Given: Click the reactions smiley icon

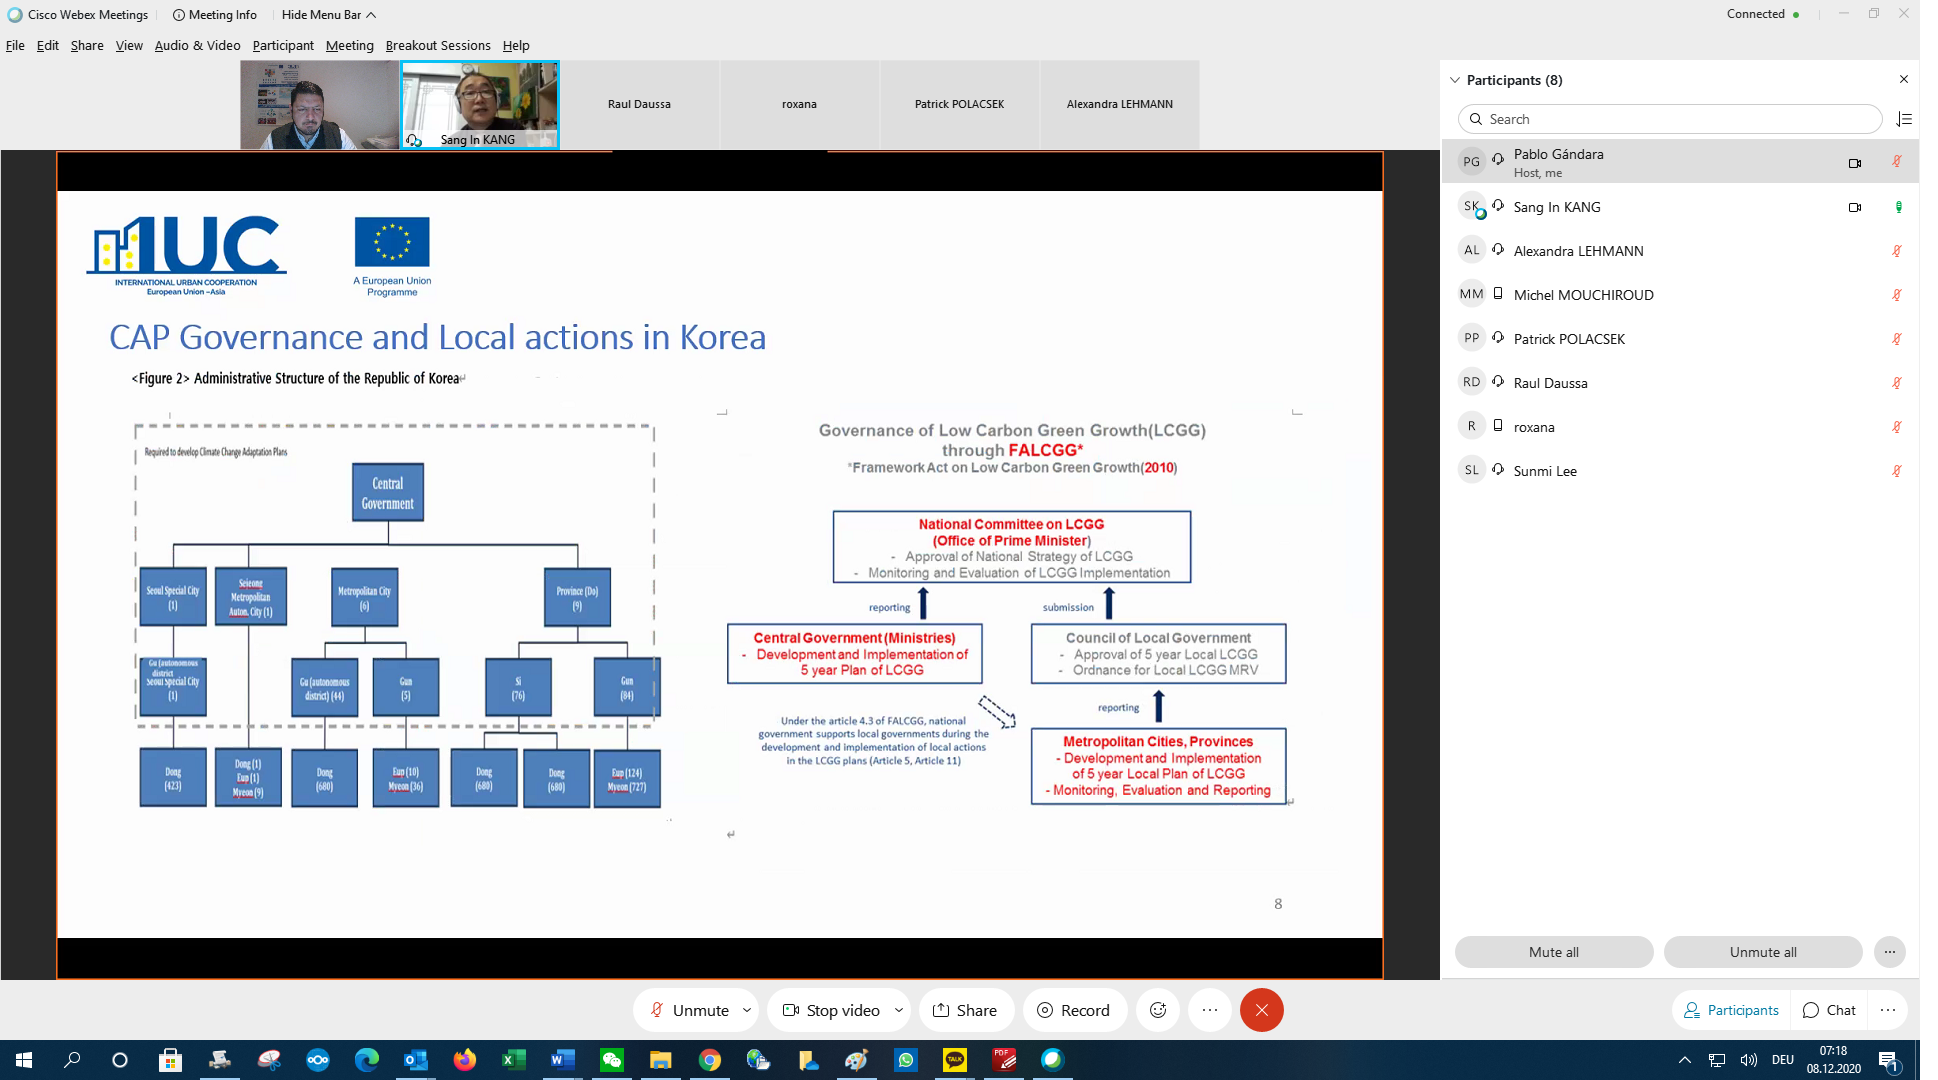Looking at the screenshot, I should click(x=1158, y=1010).
